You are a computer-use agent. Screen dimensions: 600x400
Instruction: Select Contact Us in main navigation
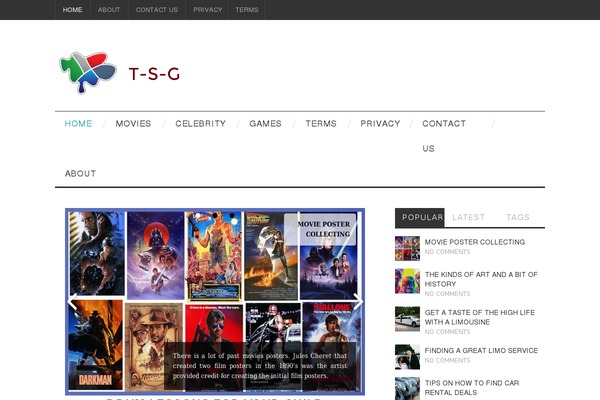[x=444, y=136]
